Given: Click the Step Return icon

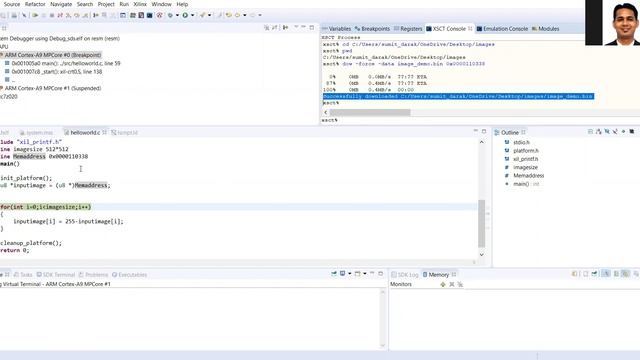Looking at the screenshot, I should click(85, 15).
